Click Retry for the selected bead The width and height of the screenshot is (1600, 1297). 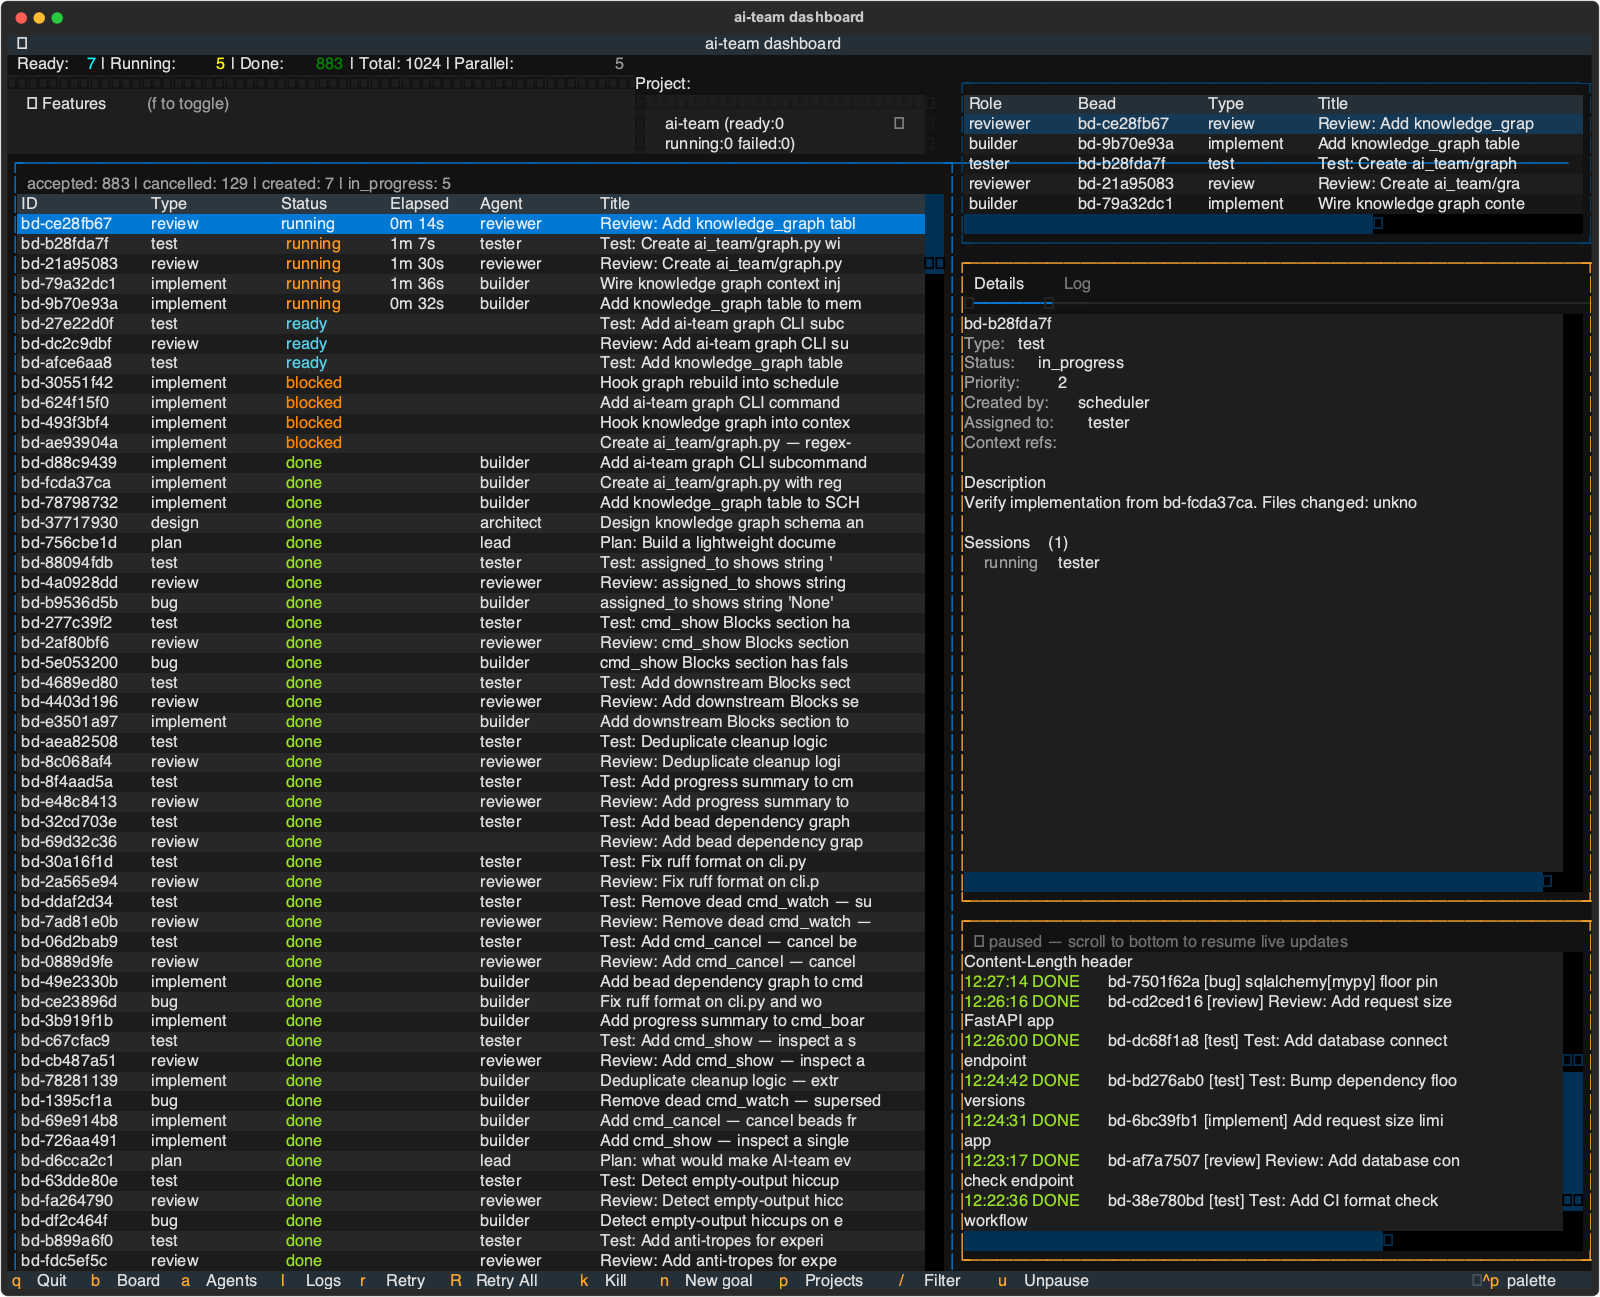[404, 1280]
